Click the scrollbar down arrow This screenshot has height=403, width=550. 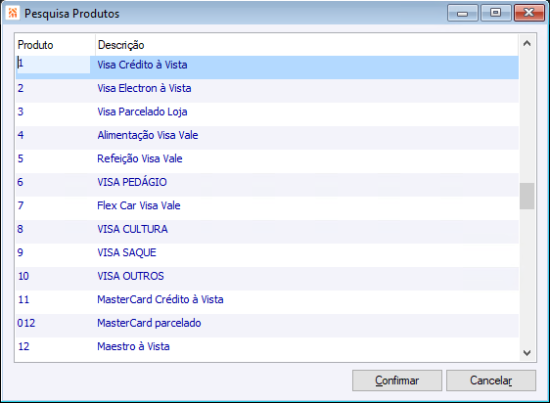pyautogui.click(x=527, y=352)
